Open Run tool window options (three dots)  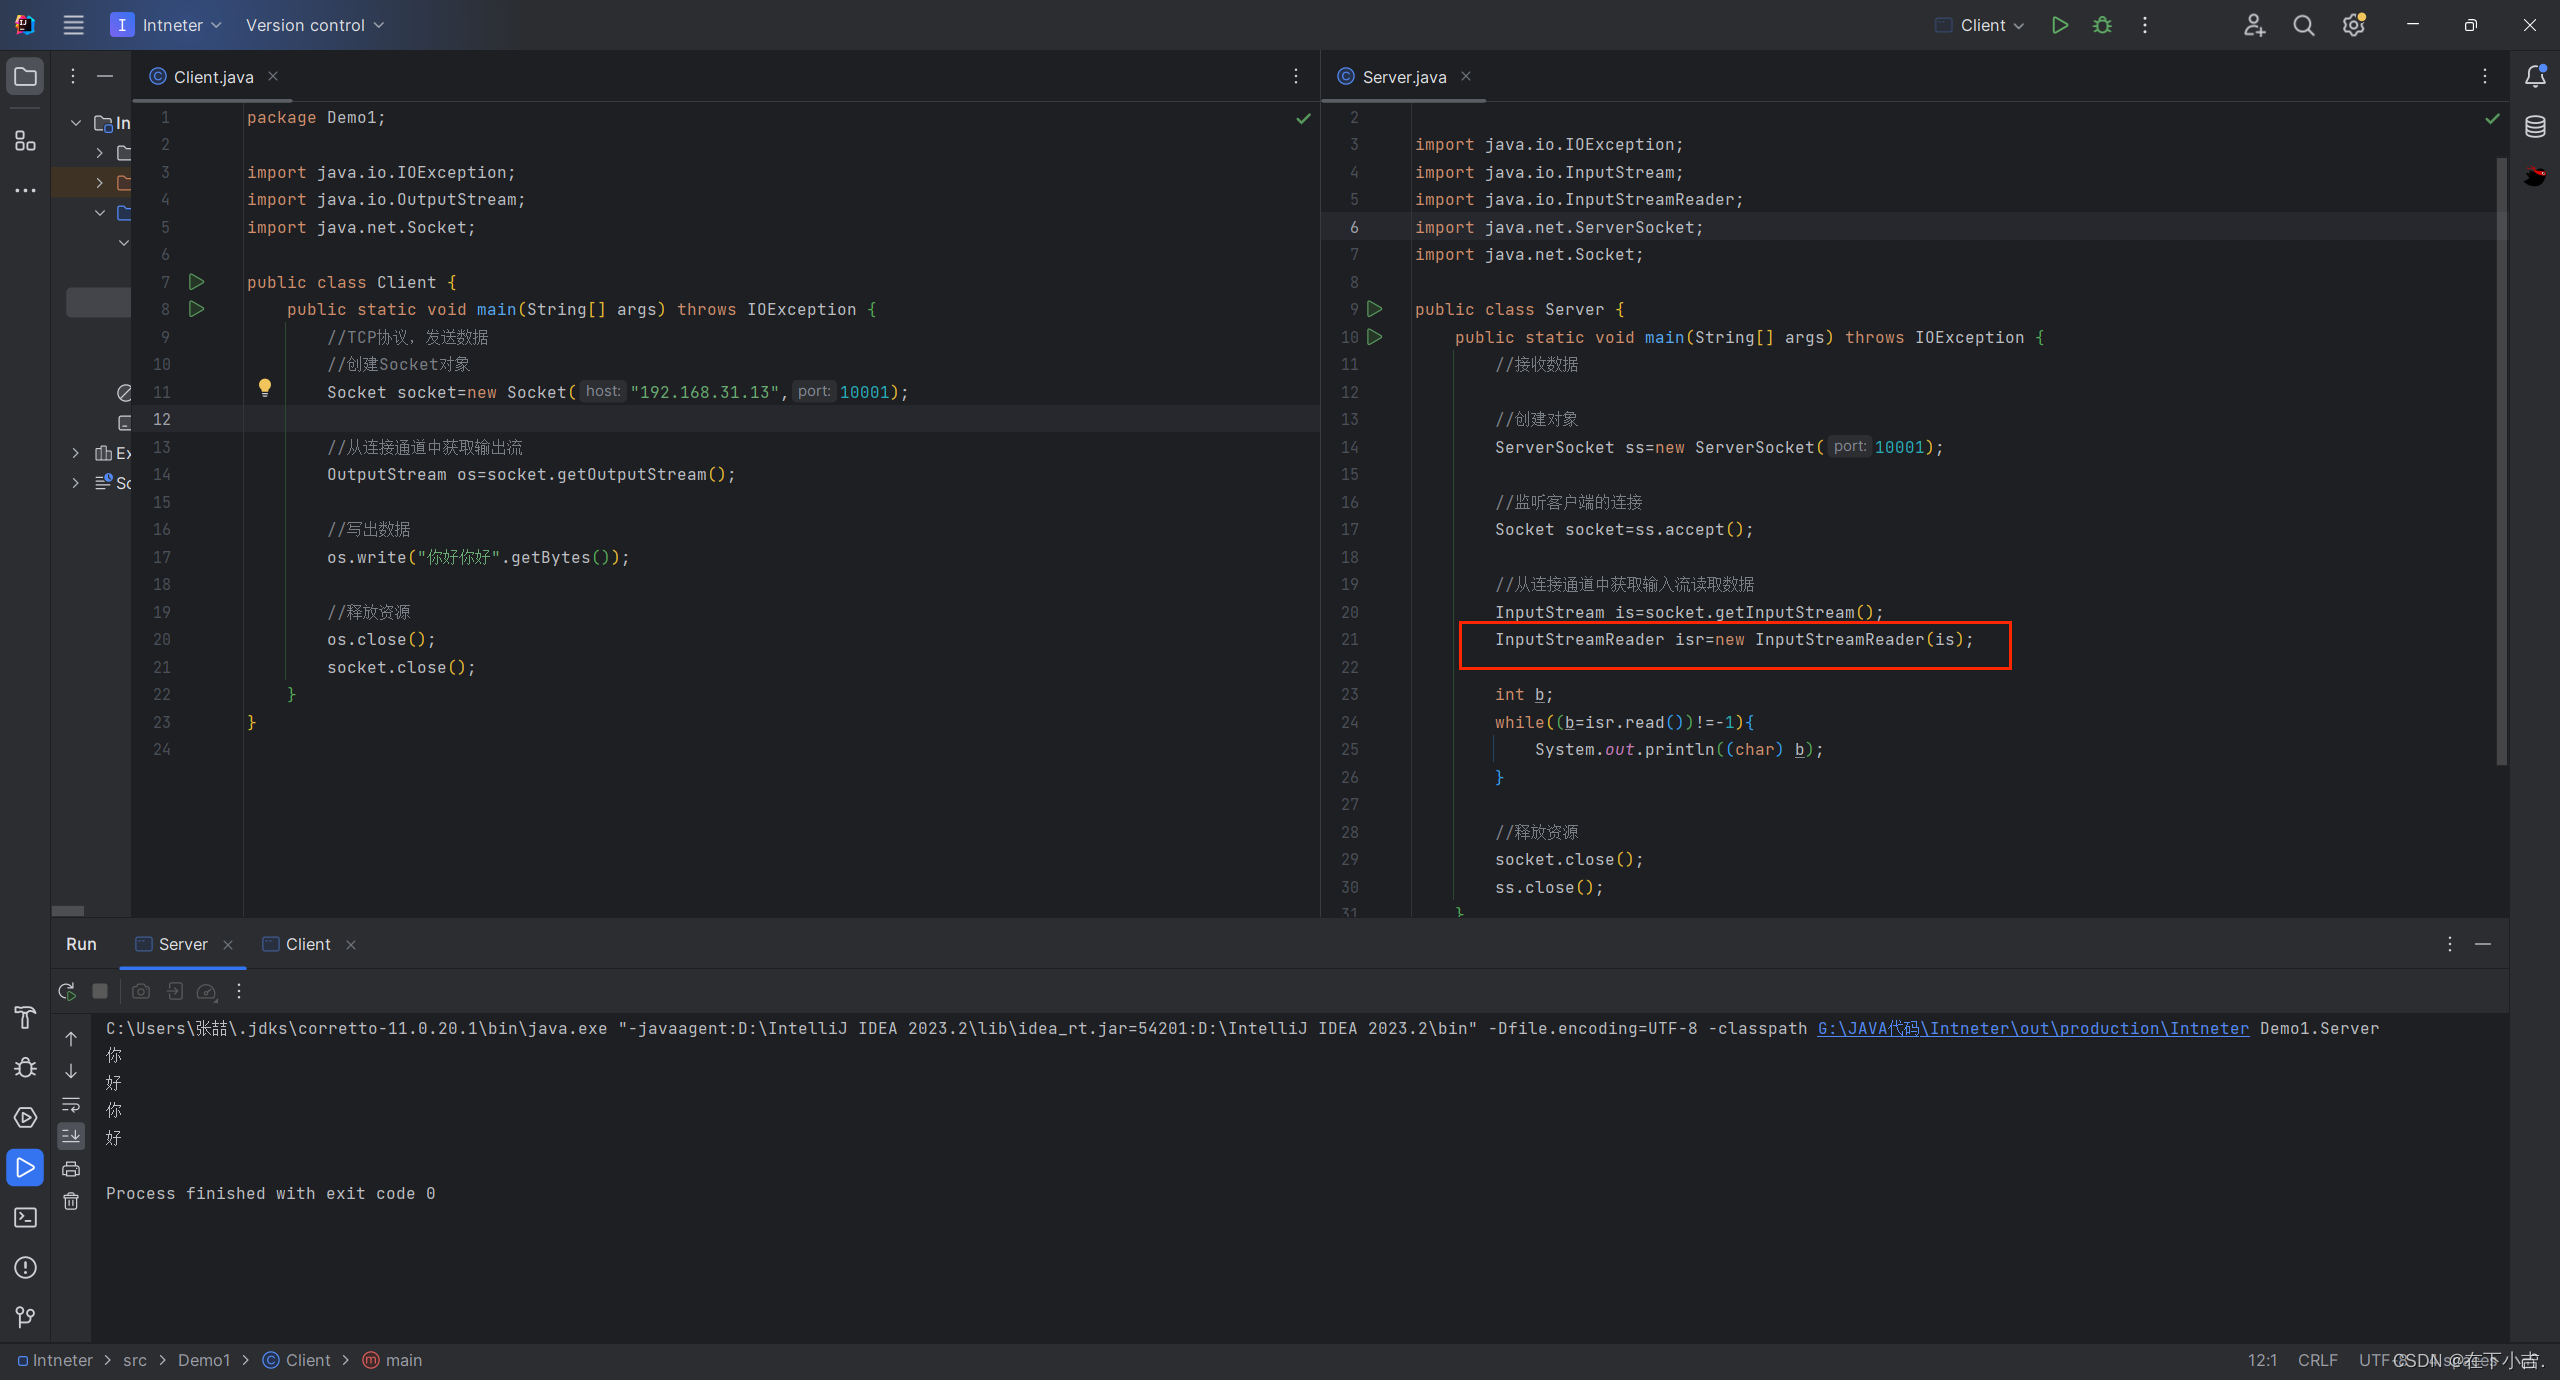[2450, 944]
